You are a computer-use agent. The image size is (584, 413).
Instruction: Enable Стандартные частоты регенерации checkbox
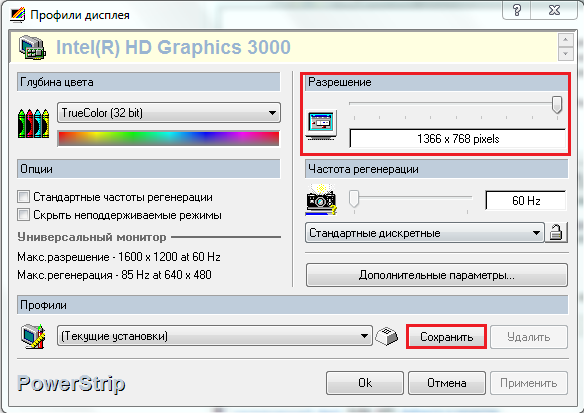tap(23, 197)
